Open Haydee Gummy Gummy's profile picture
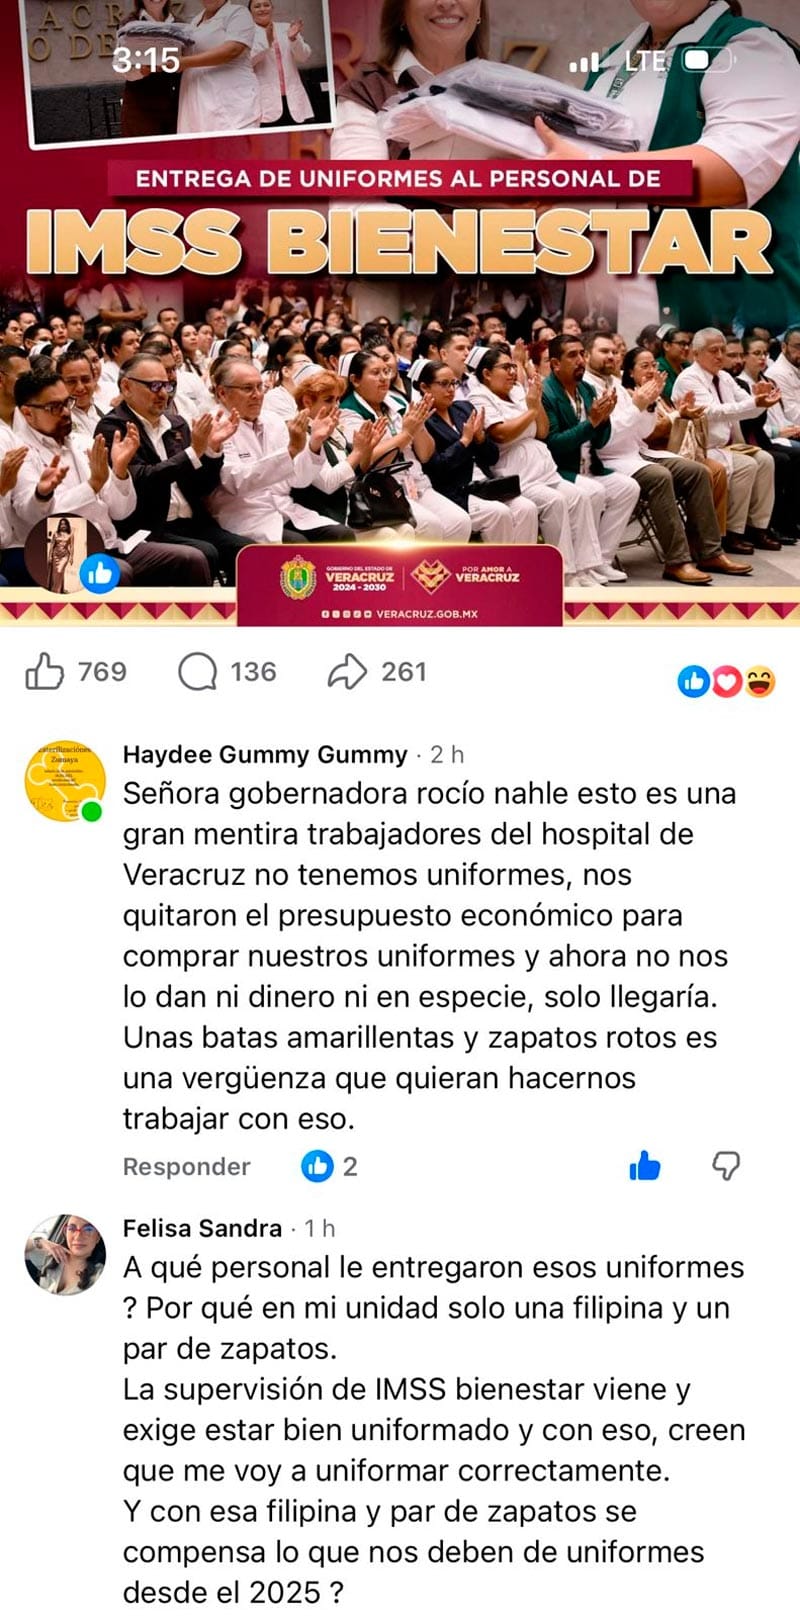Image resolution: width=800 pixels, height=1618 pixels. tap(64, 781)
